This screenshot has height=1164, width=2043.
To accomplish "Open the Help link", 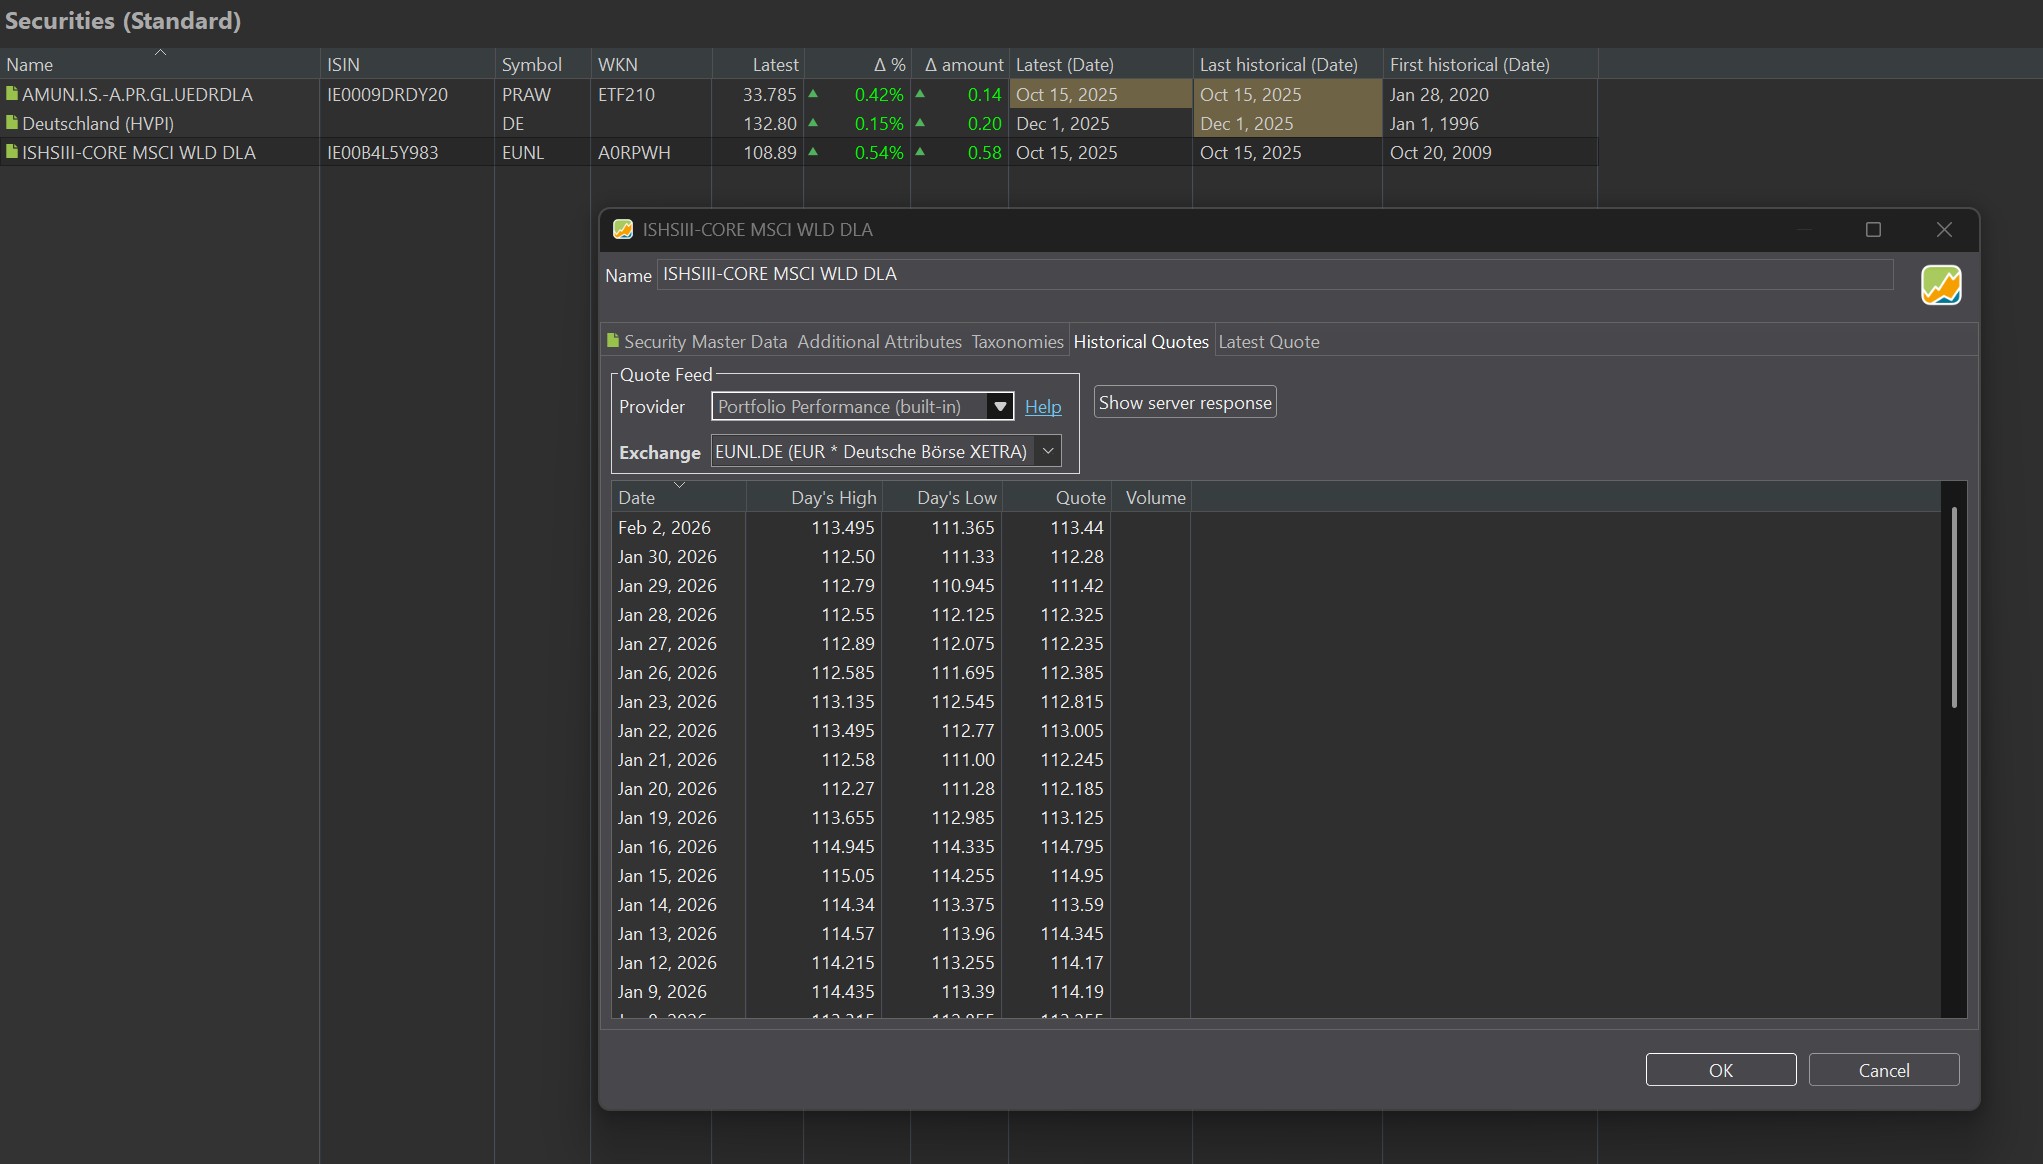I will 1042,407.
